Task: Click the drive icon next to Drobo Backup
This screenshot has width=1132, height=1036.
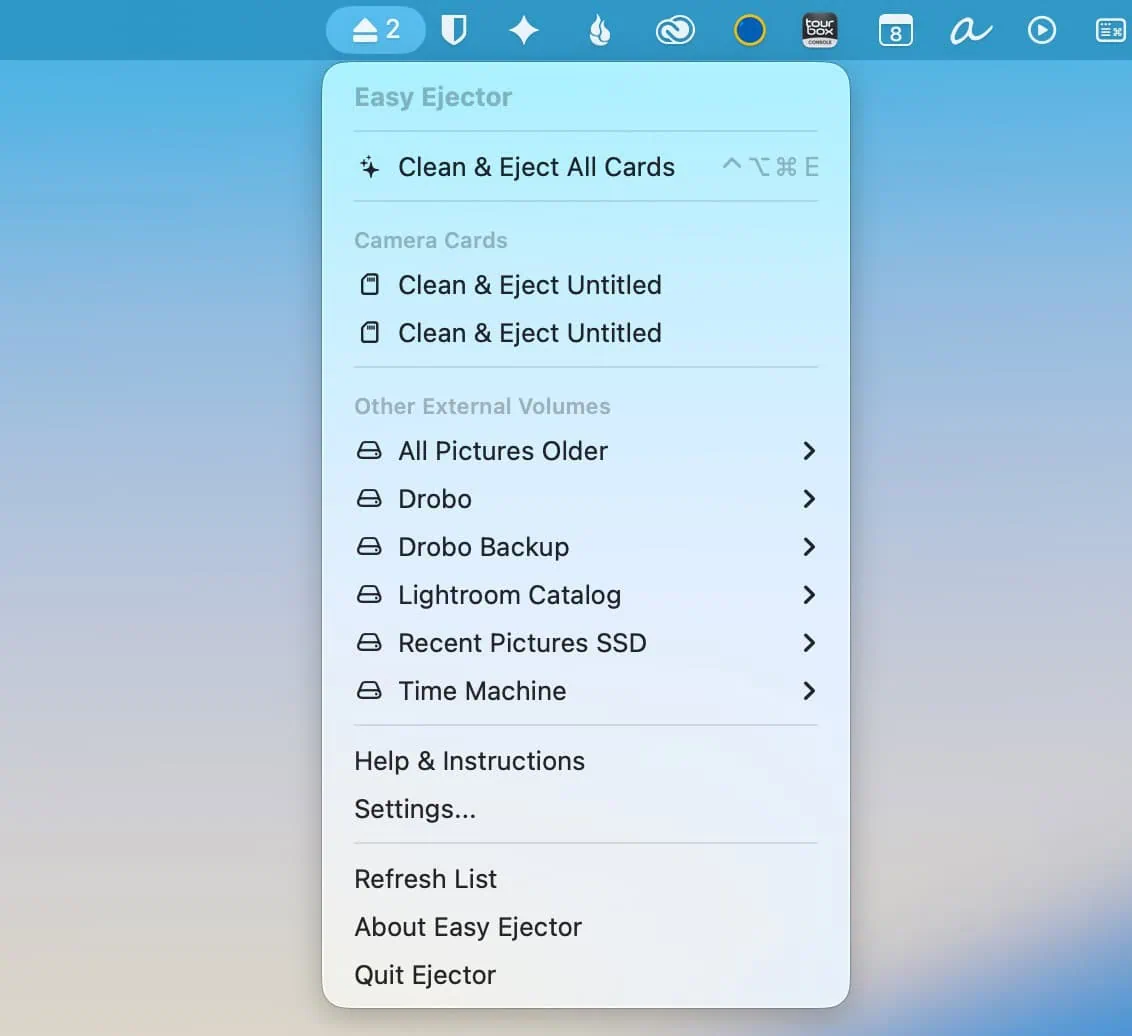Action: tap(369, 547)
